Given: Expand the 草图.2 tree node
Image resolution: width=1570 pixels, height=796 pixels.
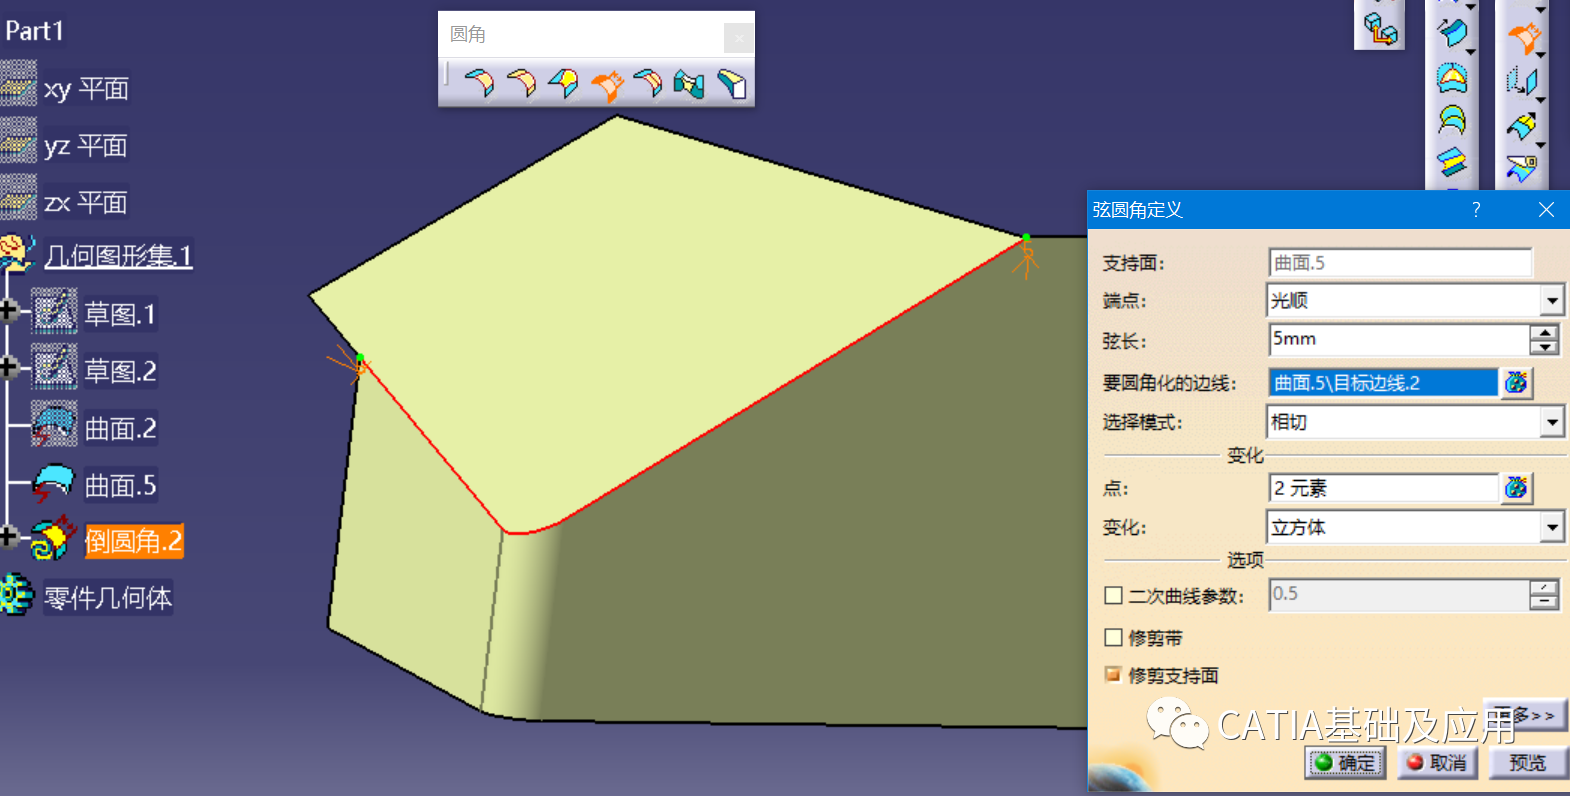Looking at the screenshot, I should point(8,368).
